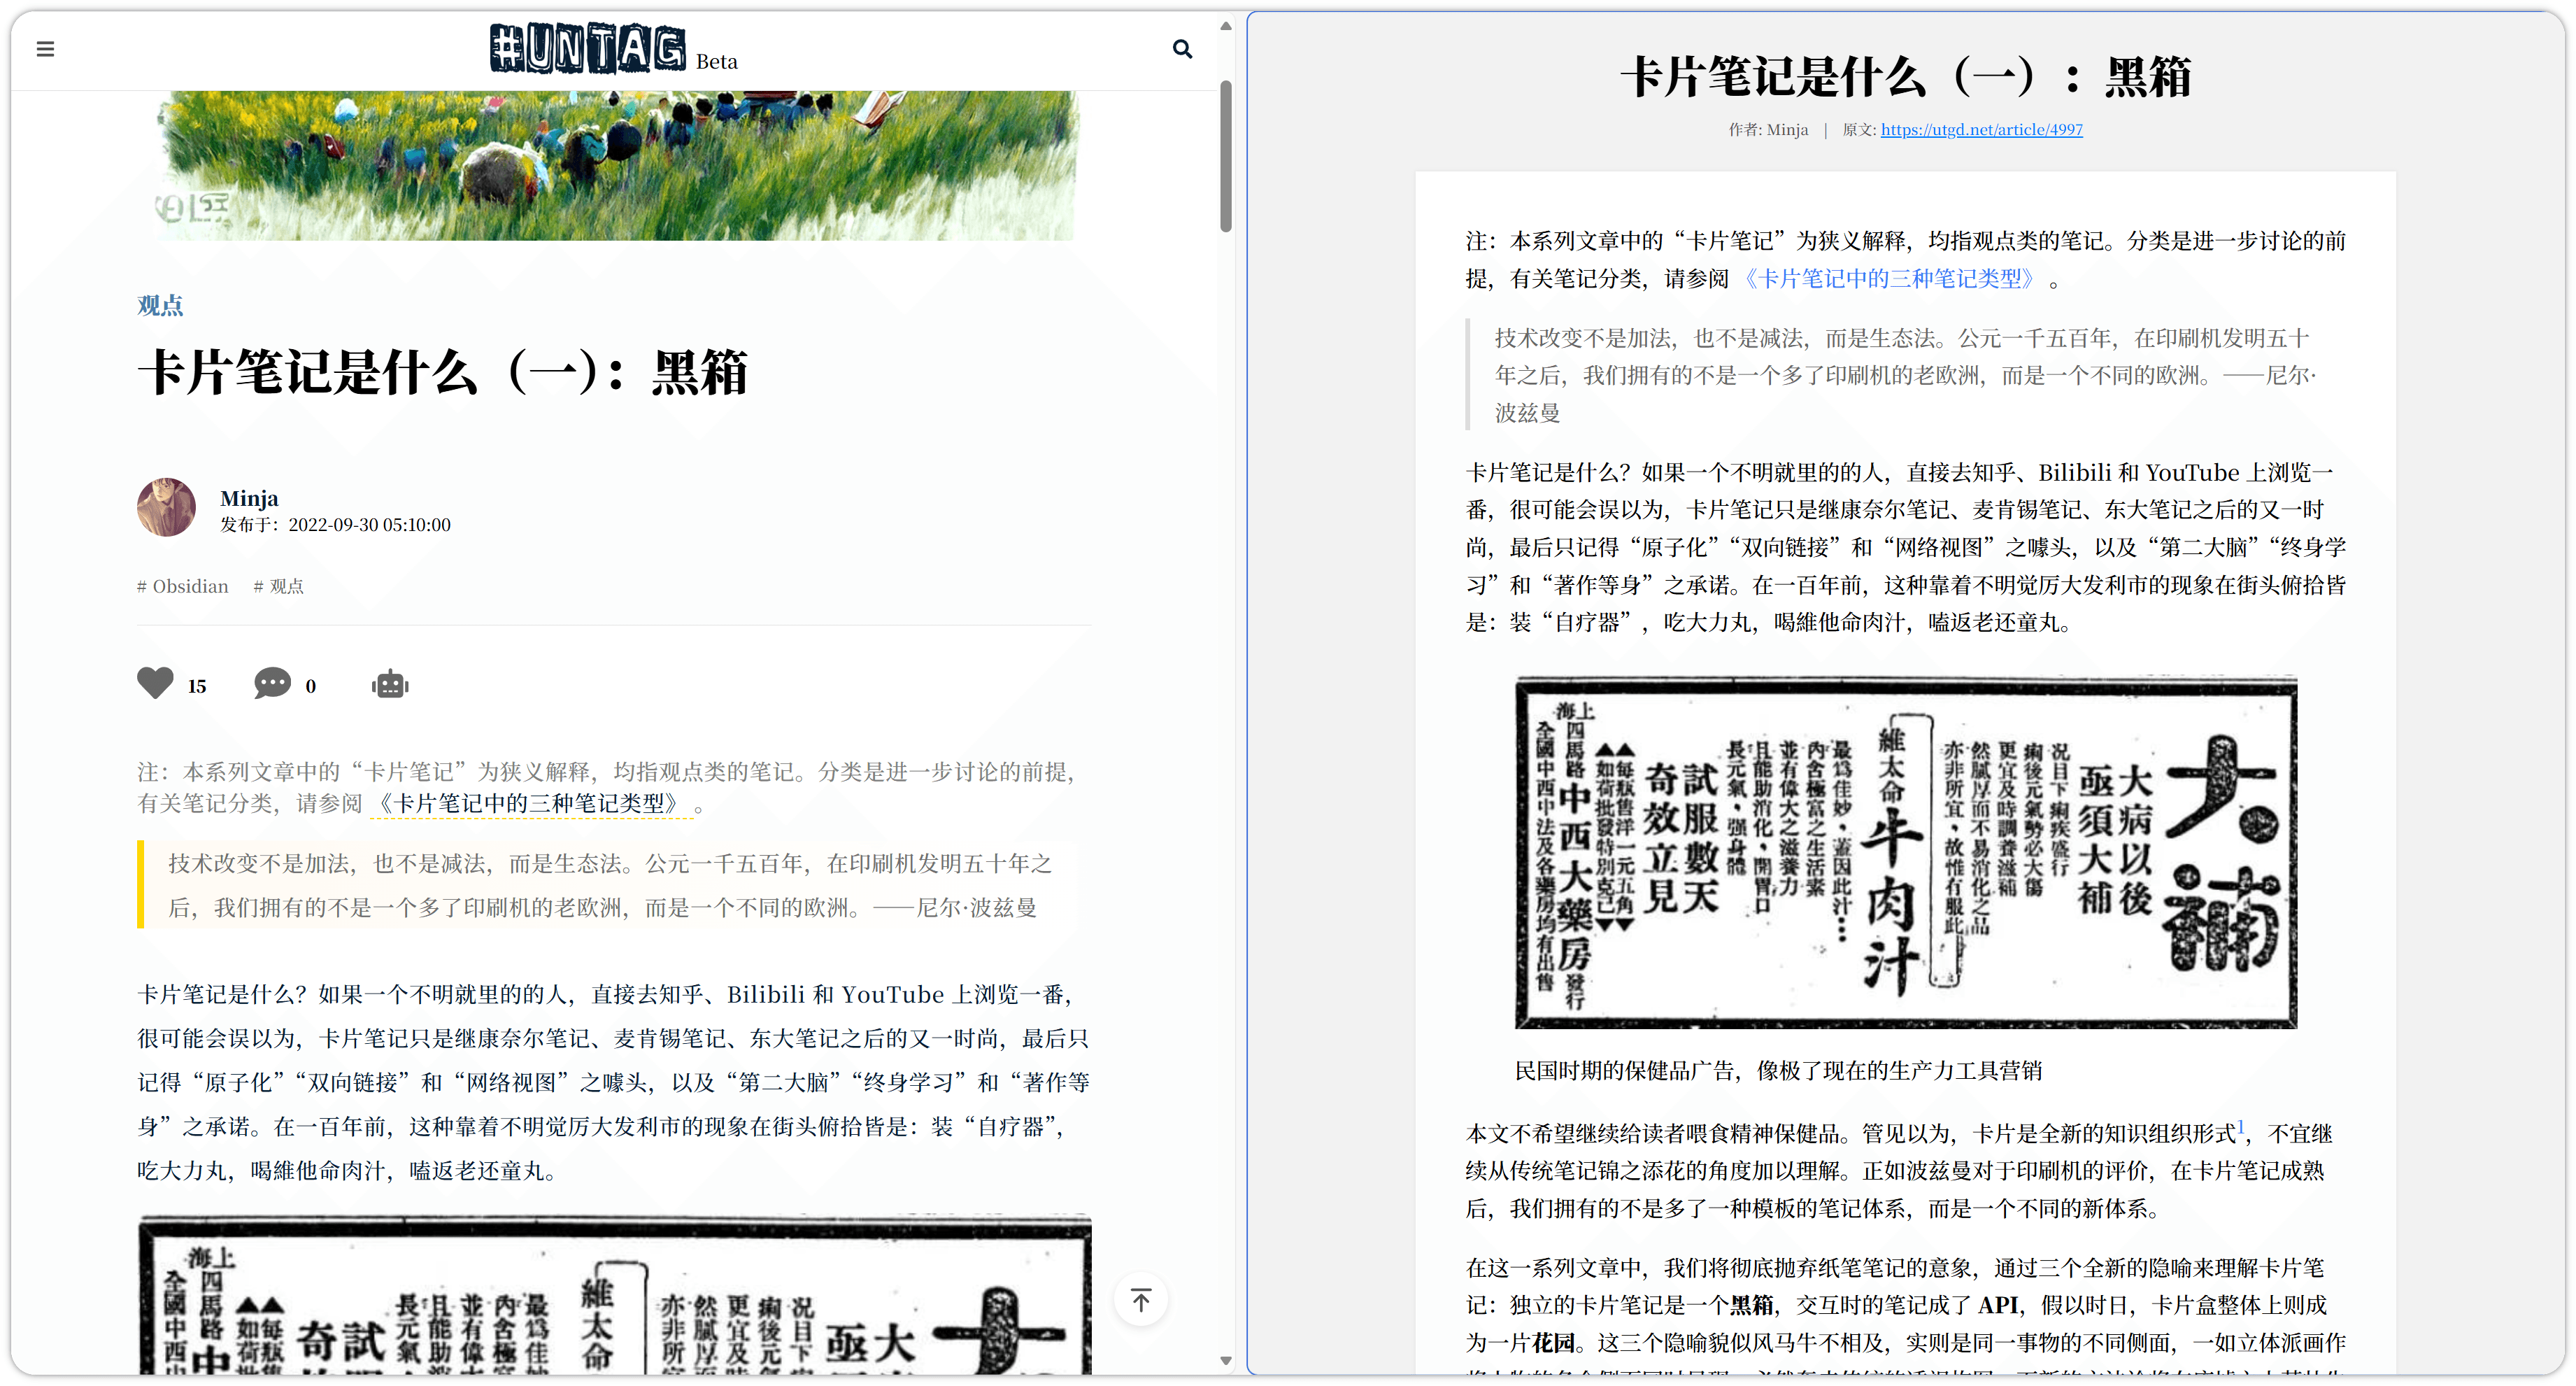Viewport: 2576px width, 1386px height.
Task: Click the left pane vertical scrollbar thumb
Action: click(1226, 157)
